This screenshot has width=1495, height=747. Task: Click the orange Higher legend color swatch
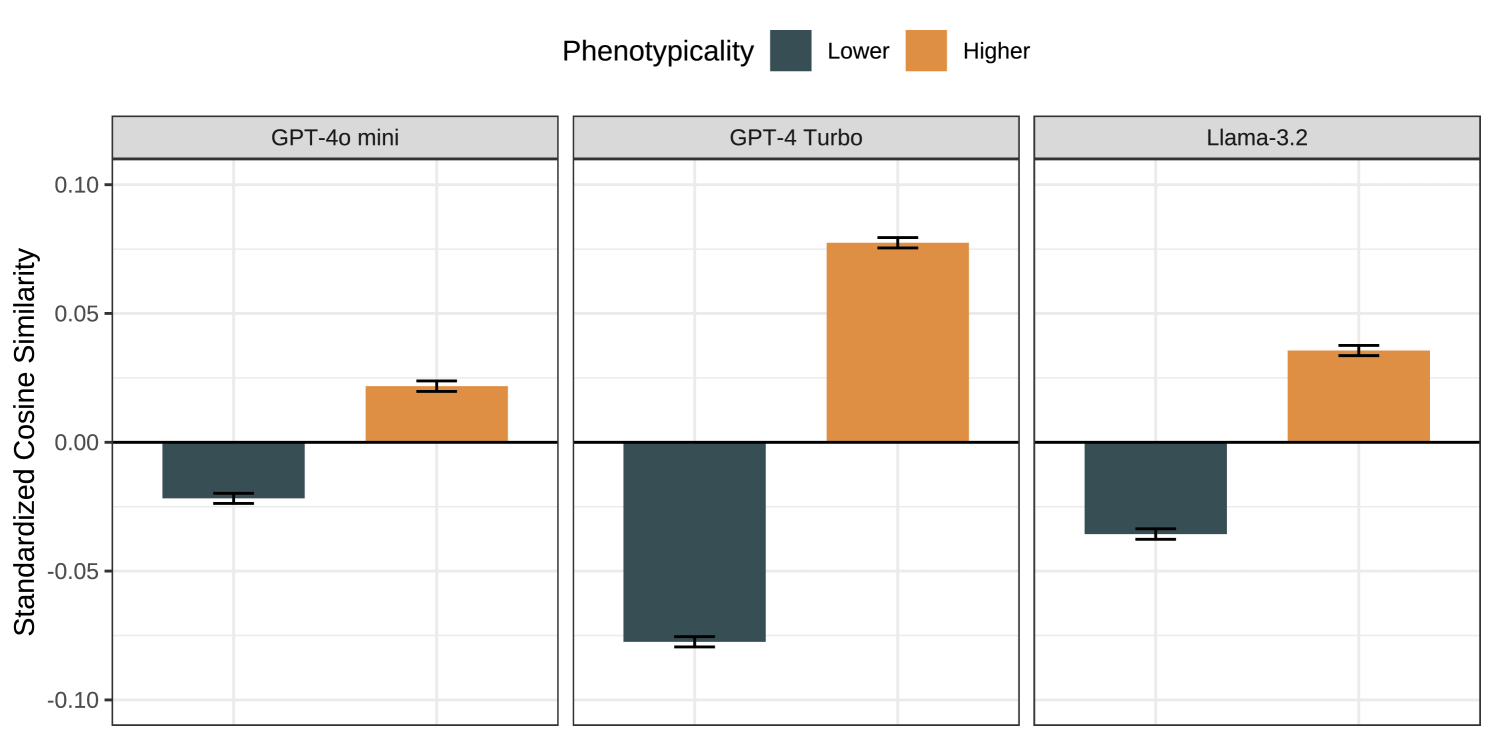click(x=926, y=51)
